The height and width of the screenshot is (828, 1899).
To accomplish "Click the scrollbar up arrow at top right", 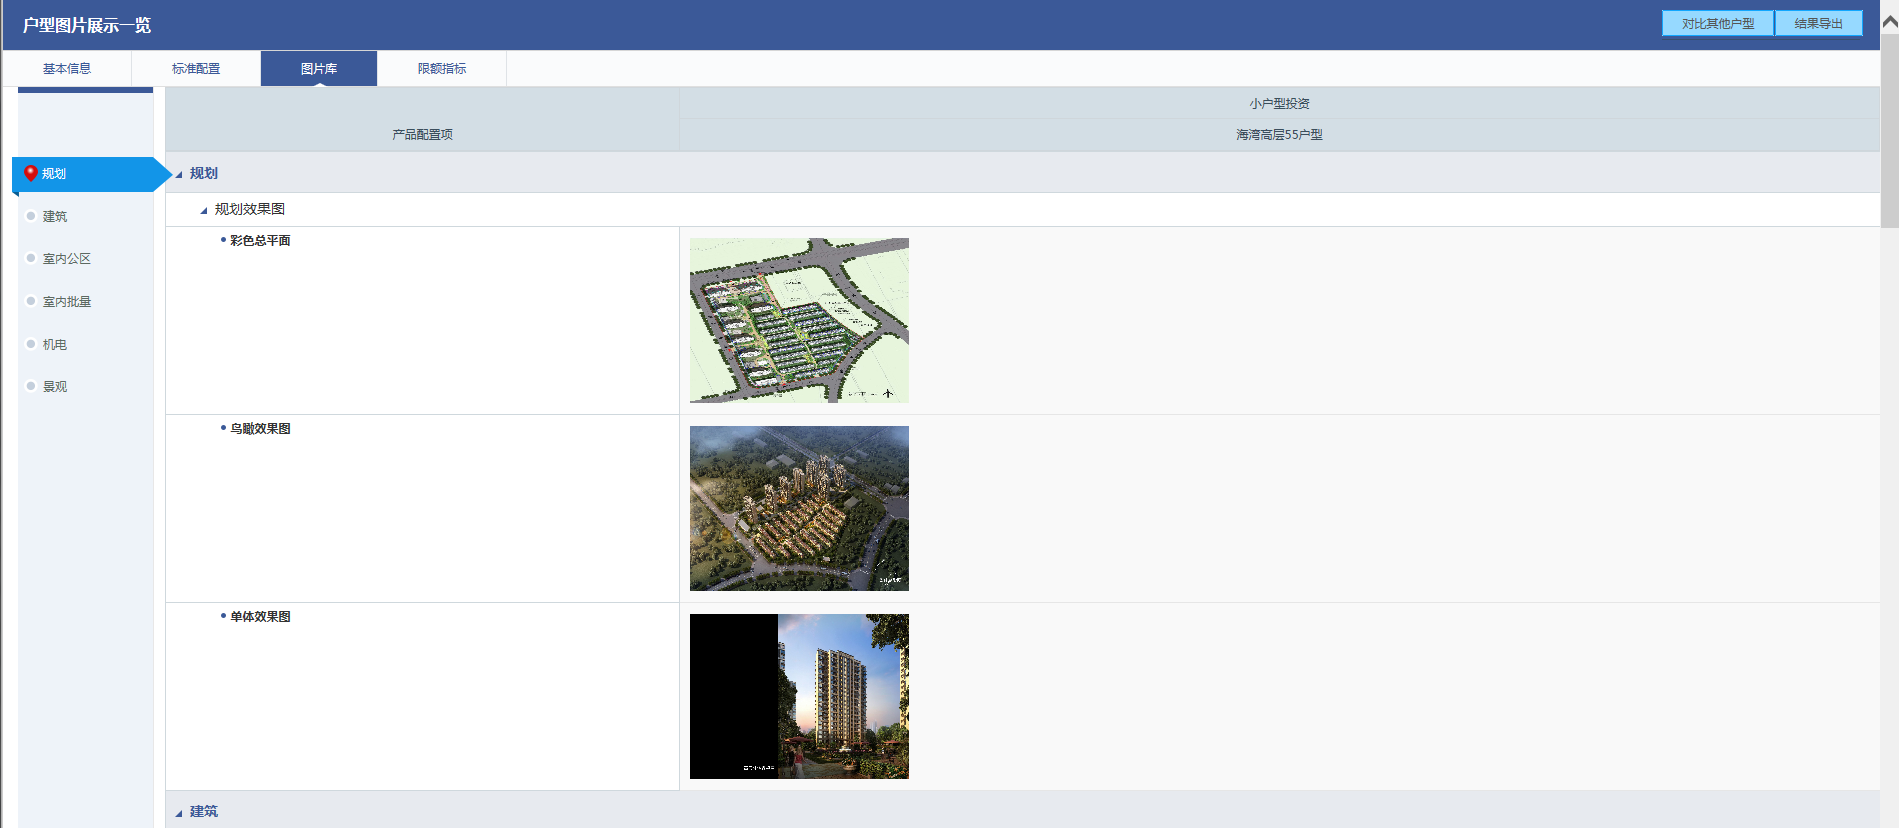I will pyautogui.click(x=1890, y=21).
